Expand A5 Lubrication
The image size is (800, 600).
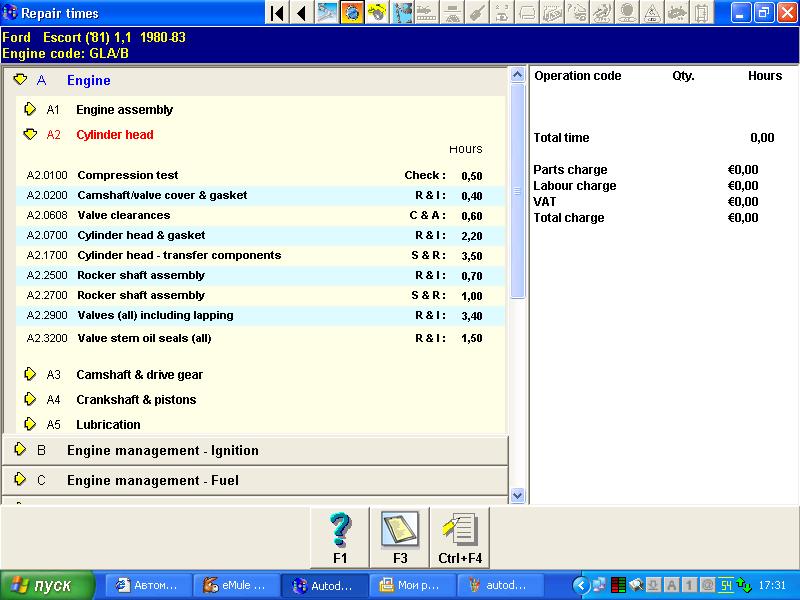point(30,424)
